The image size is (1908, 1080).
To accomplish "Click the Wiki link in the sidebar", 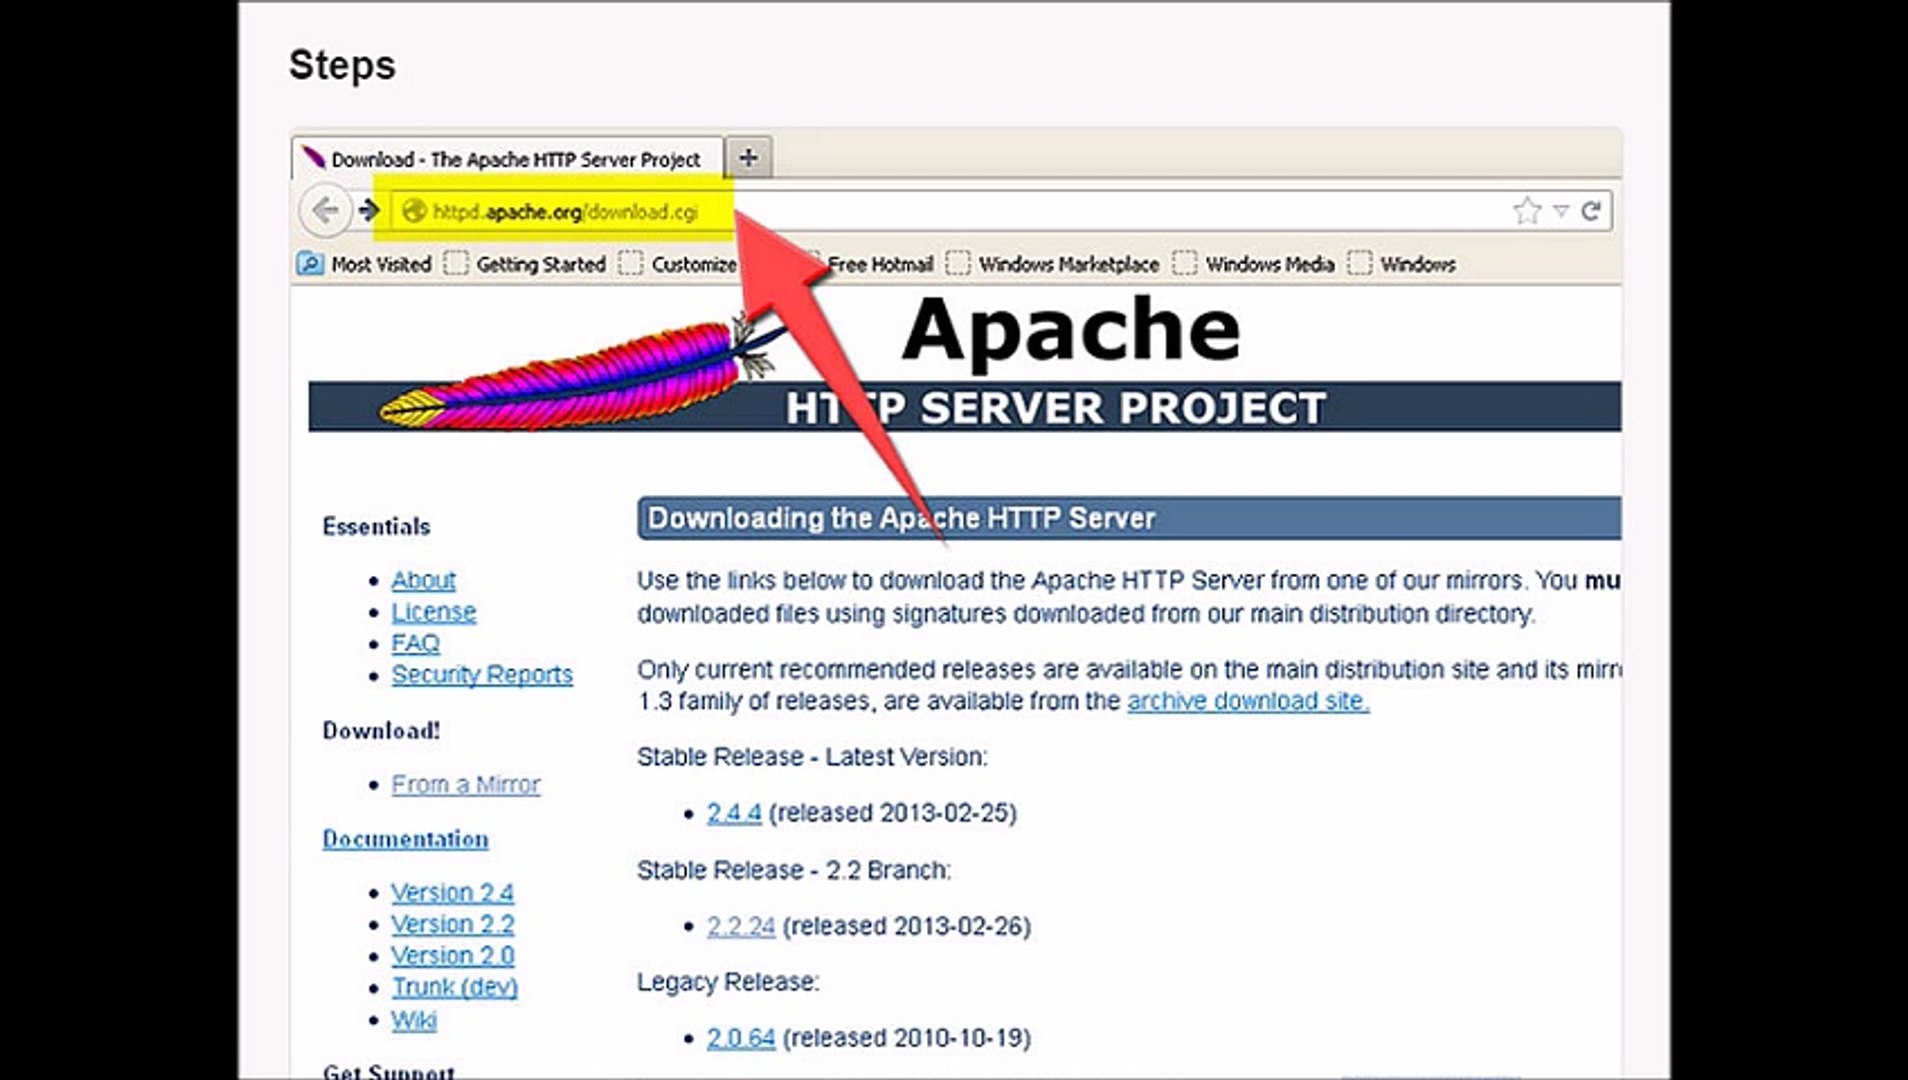I will (415, 1021).
